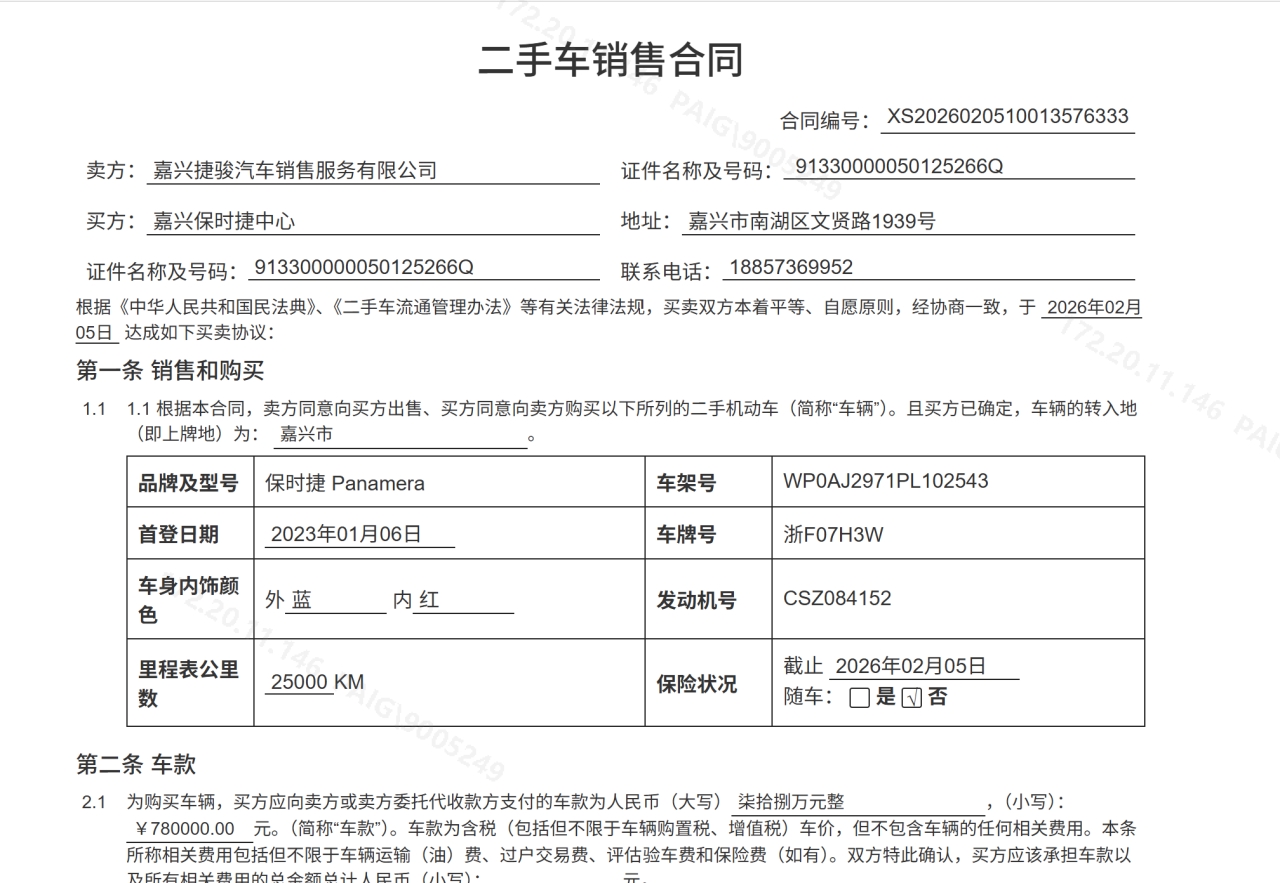Click the buyer's 证件名称及号码 field
This screenshot has width=1280, height=883.
(423, 268)
